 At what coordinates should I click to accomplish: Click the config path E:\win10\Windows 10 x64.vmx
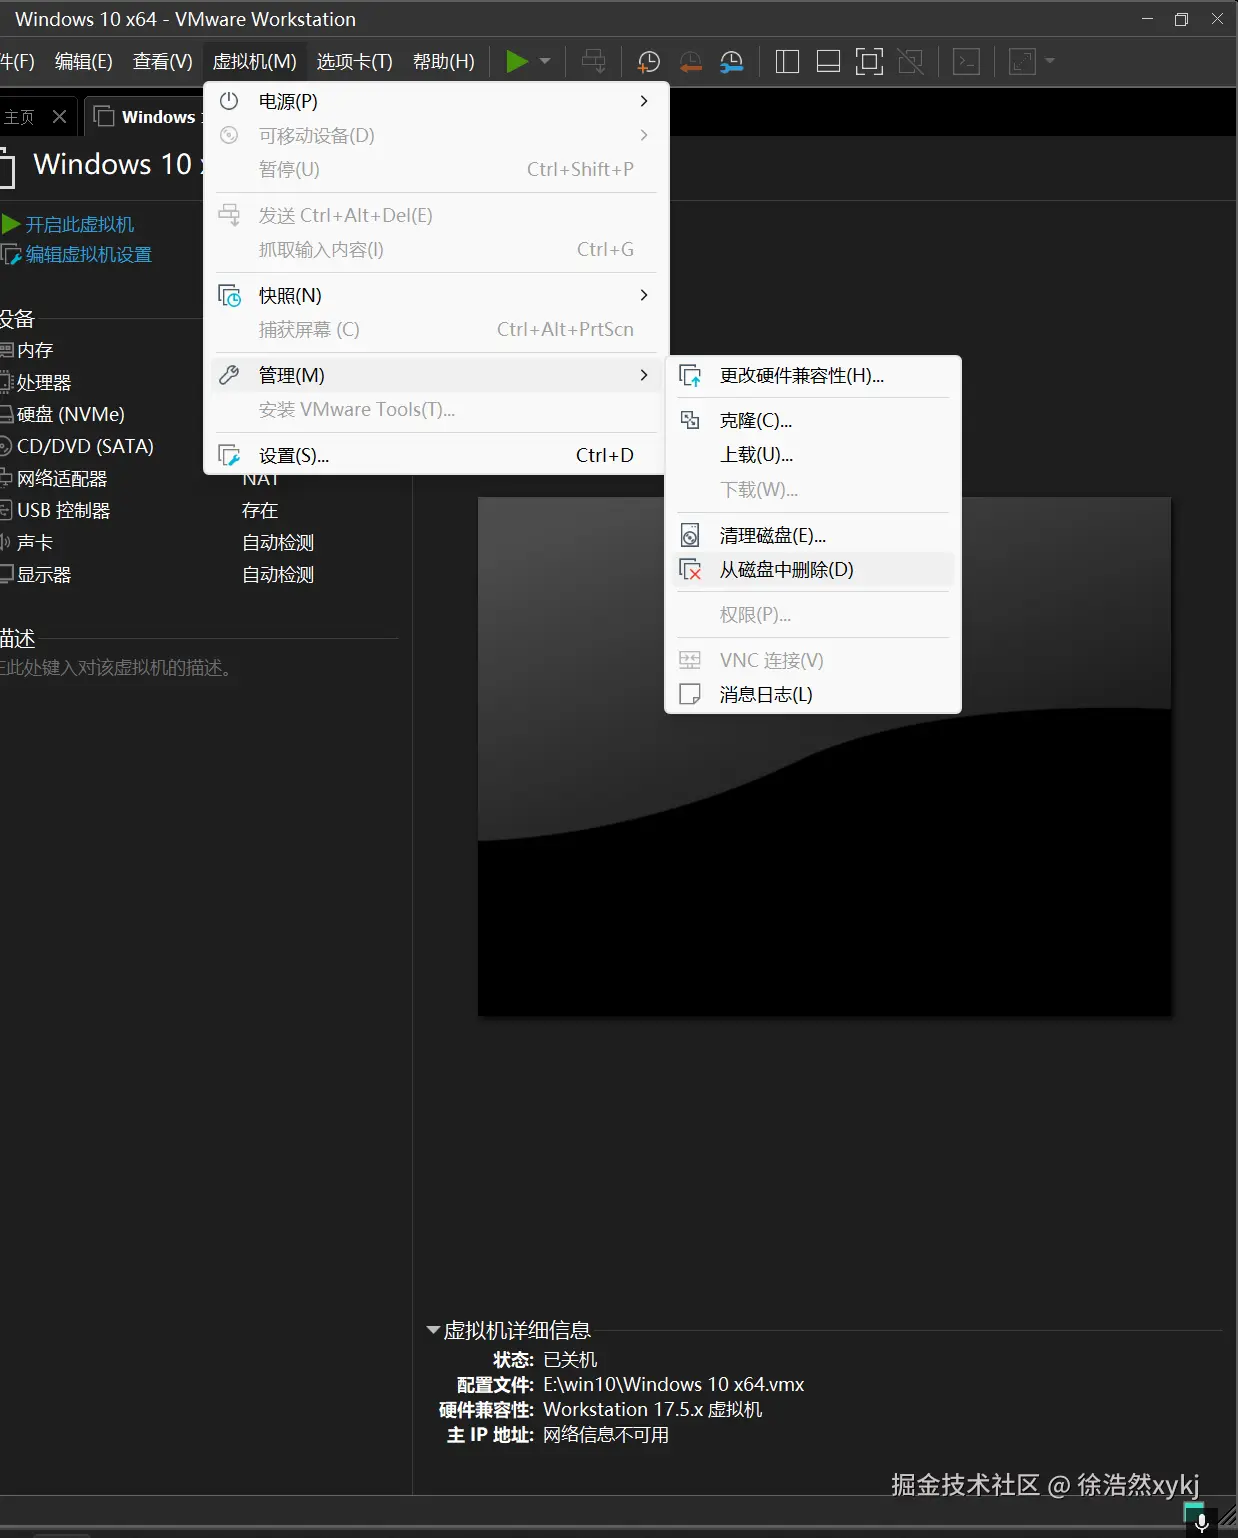[x=674, y=1385]
